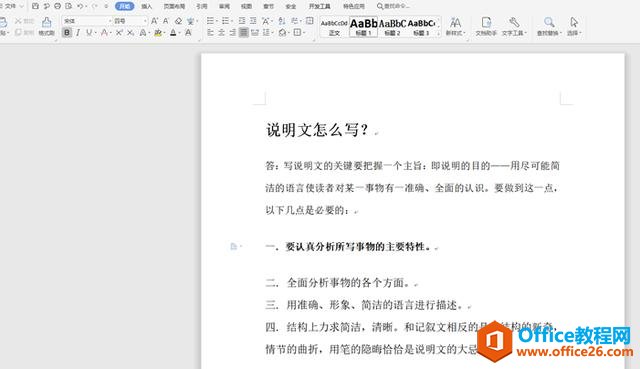
Task: Switch to the 特色应用 tab
Action: (354, 6)
